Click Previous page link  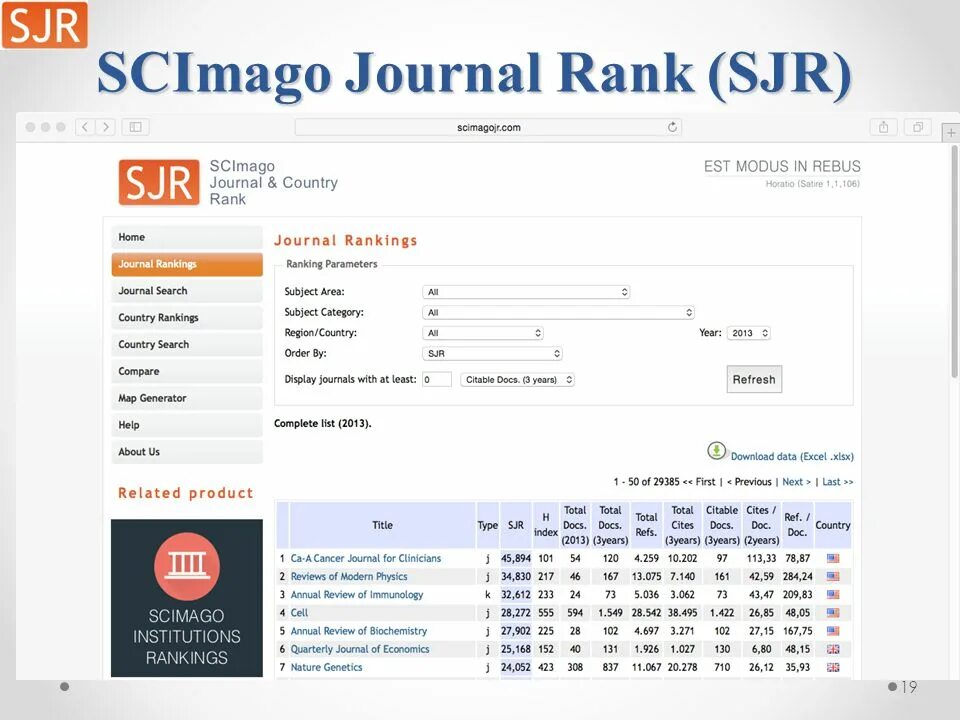click(749, 482)
